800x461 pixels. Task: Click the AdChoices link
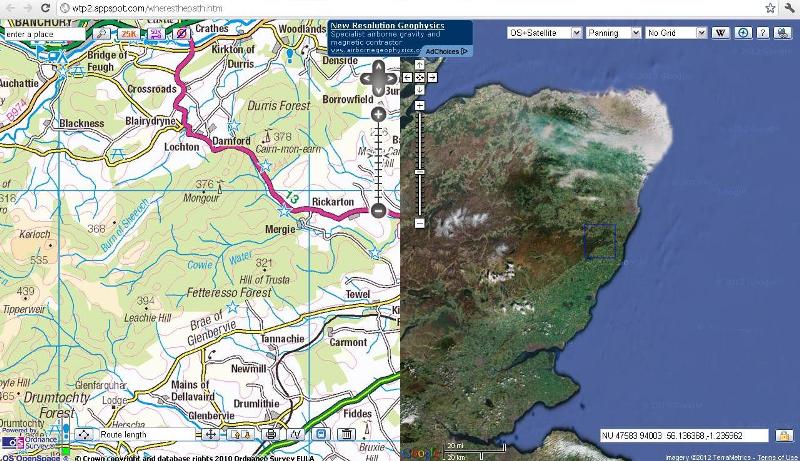point(446,51)
